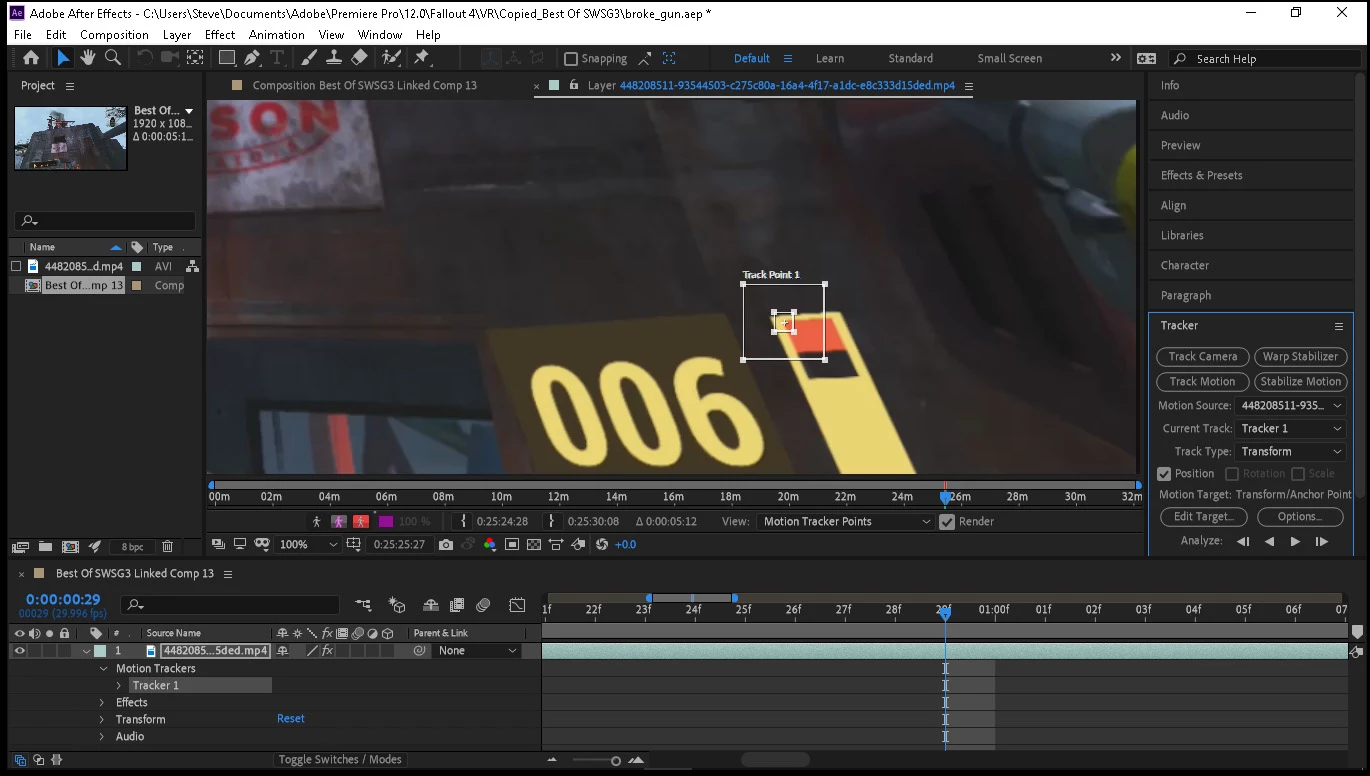Open the Motion Source dropdown
The width and height of the screenshot is (1370, 776).
[x=1290, y=406]
